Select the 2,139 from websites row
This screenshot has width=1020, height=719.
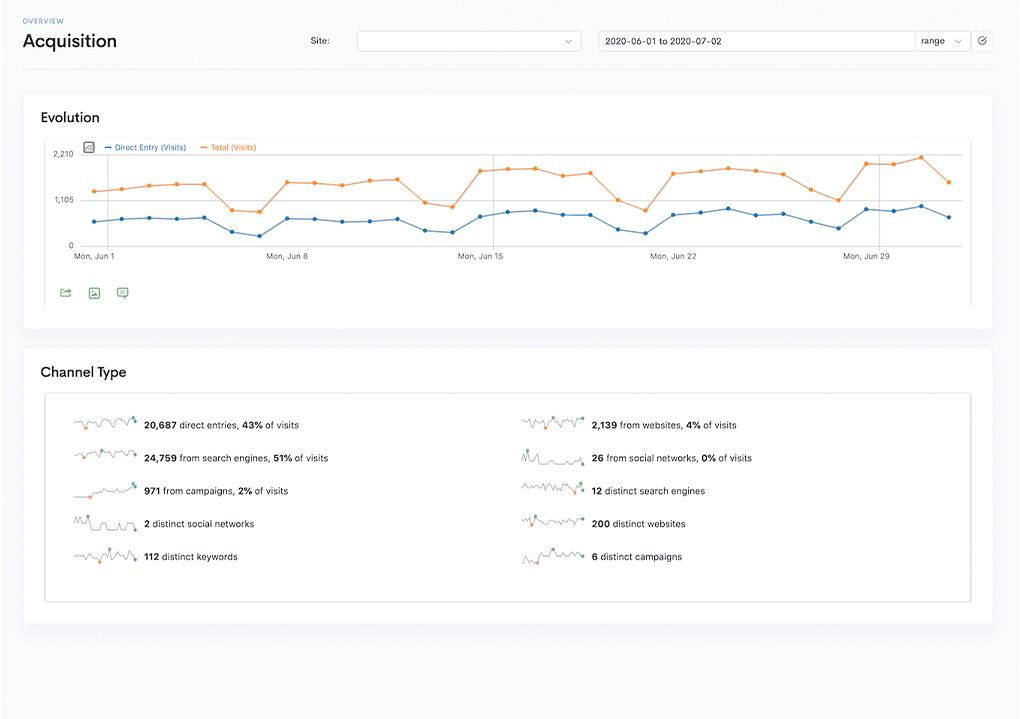664,425
